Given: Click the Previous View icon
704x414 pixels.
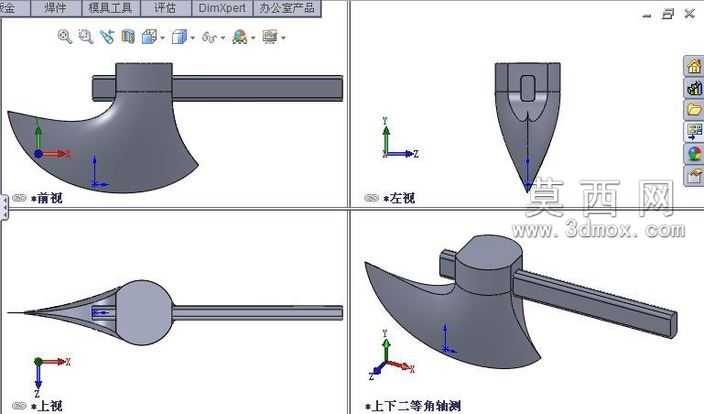Looking at the screenshot, I should click(x=107, y=37).
